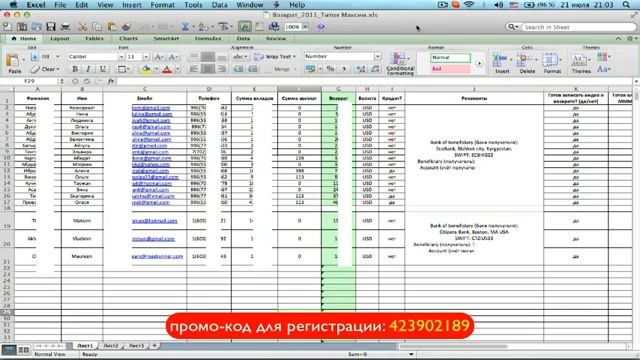Image resolution: width=640 pixels, height=360 pixels.
Task: Click the Sort A-Z icon in the toolbar
Action: tap(202, 27)
